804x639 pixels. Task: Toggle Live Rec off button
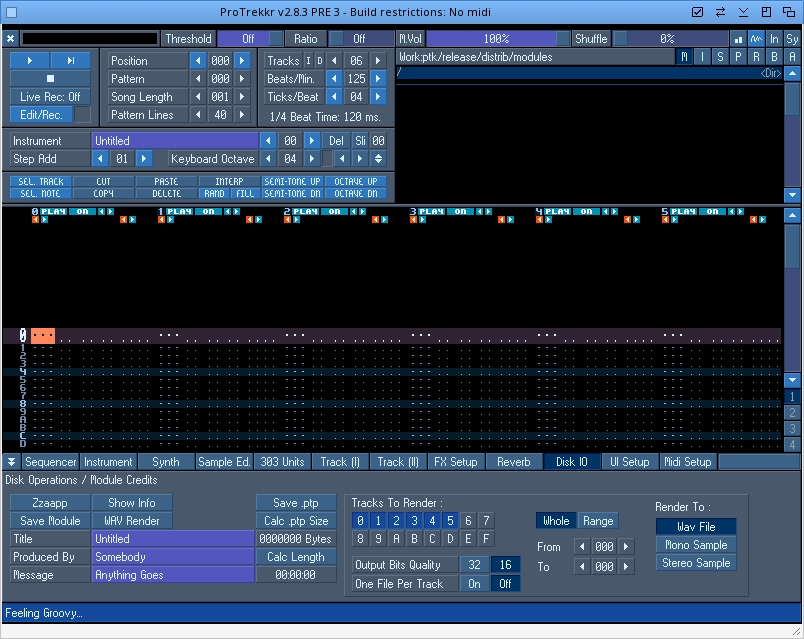(x=50, y=97)
